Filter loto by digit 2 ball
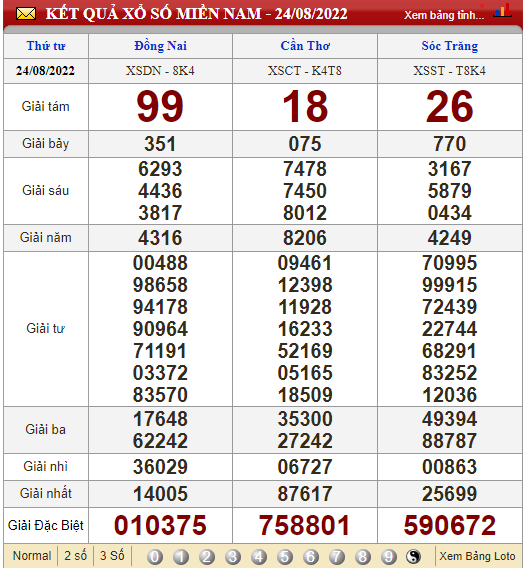The image size is (523, 568). (x=207, y=556)
